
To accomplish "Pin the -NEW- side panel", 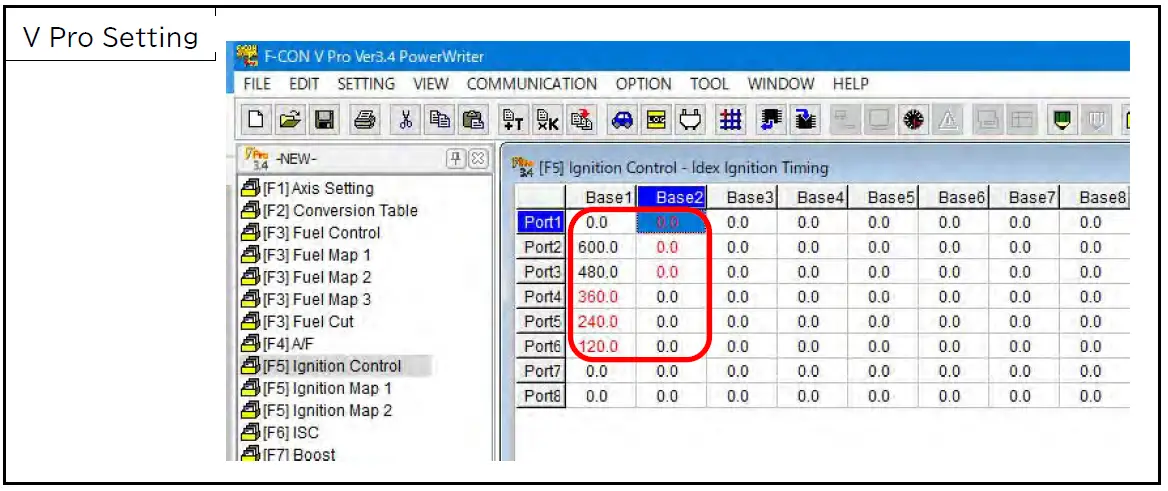I will (455, 159).
